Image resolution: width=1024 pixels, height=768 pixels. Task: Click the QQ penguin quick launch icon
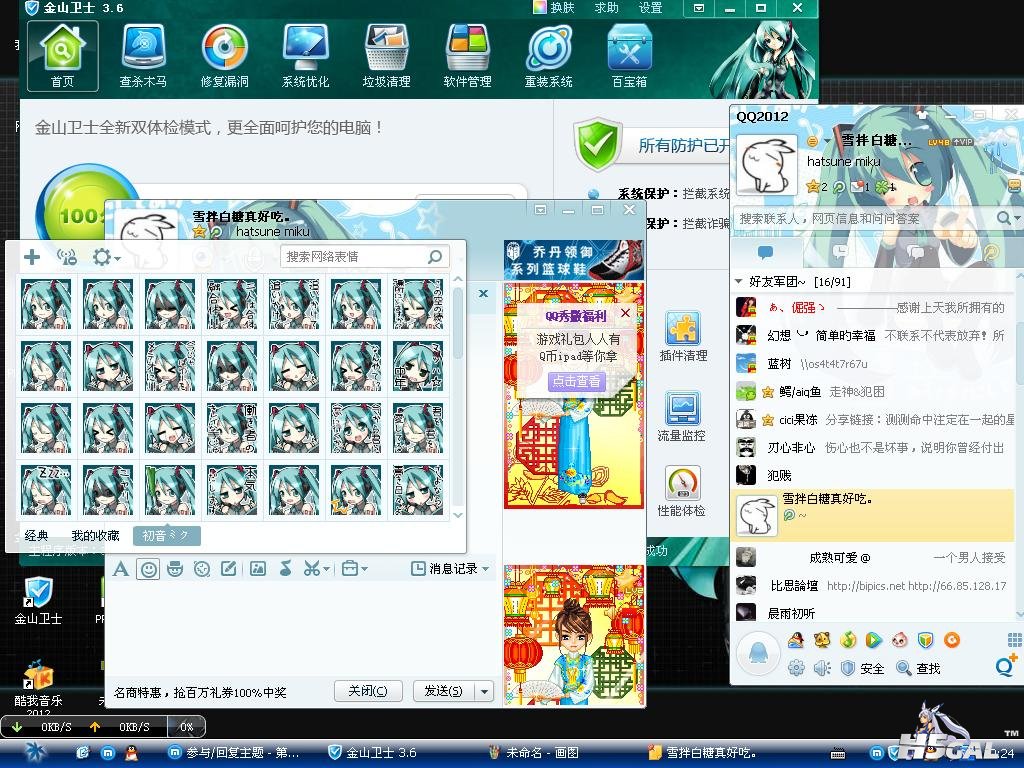[131, 754]
